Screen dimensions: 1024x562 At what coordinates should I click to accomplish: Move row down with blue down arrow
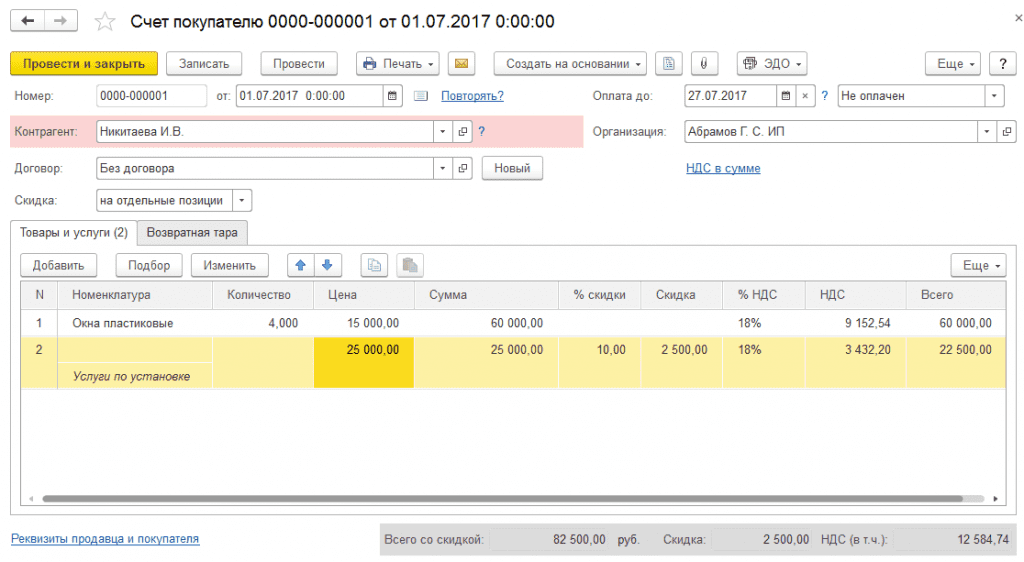(327, 265)
